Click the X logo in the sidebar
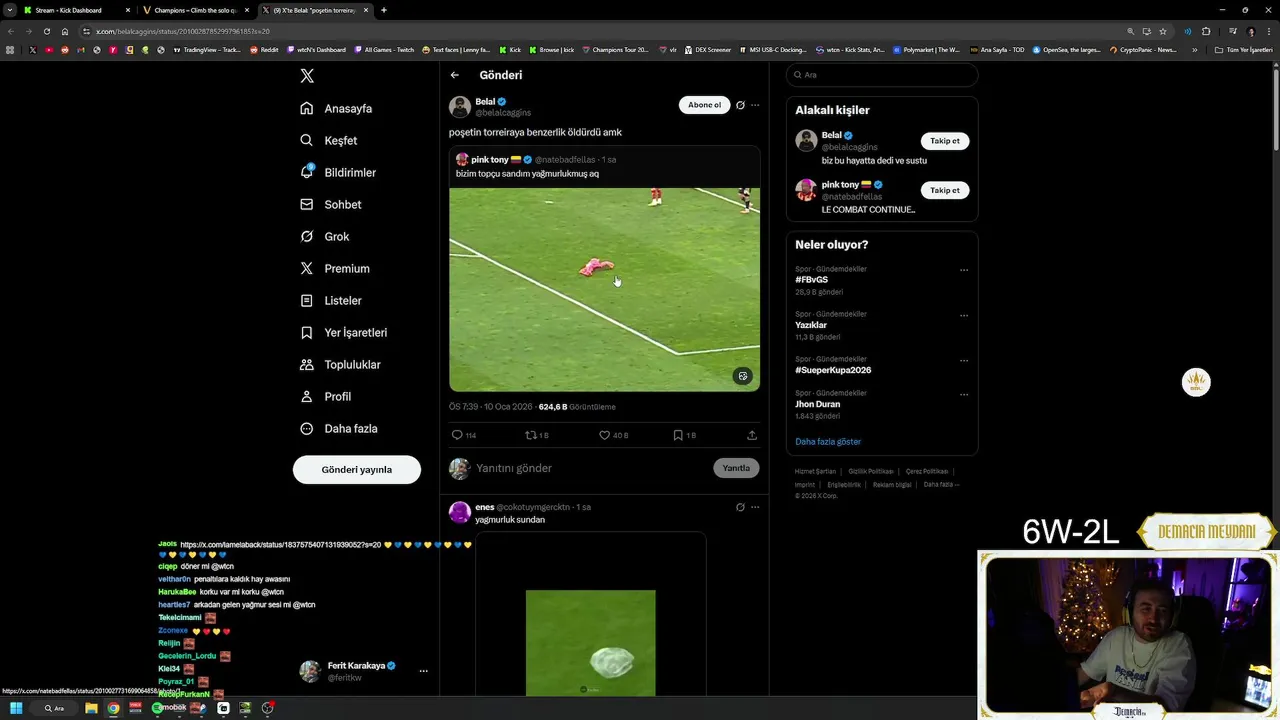Viewport: 1280px width, 720px height. [307, 76]
